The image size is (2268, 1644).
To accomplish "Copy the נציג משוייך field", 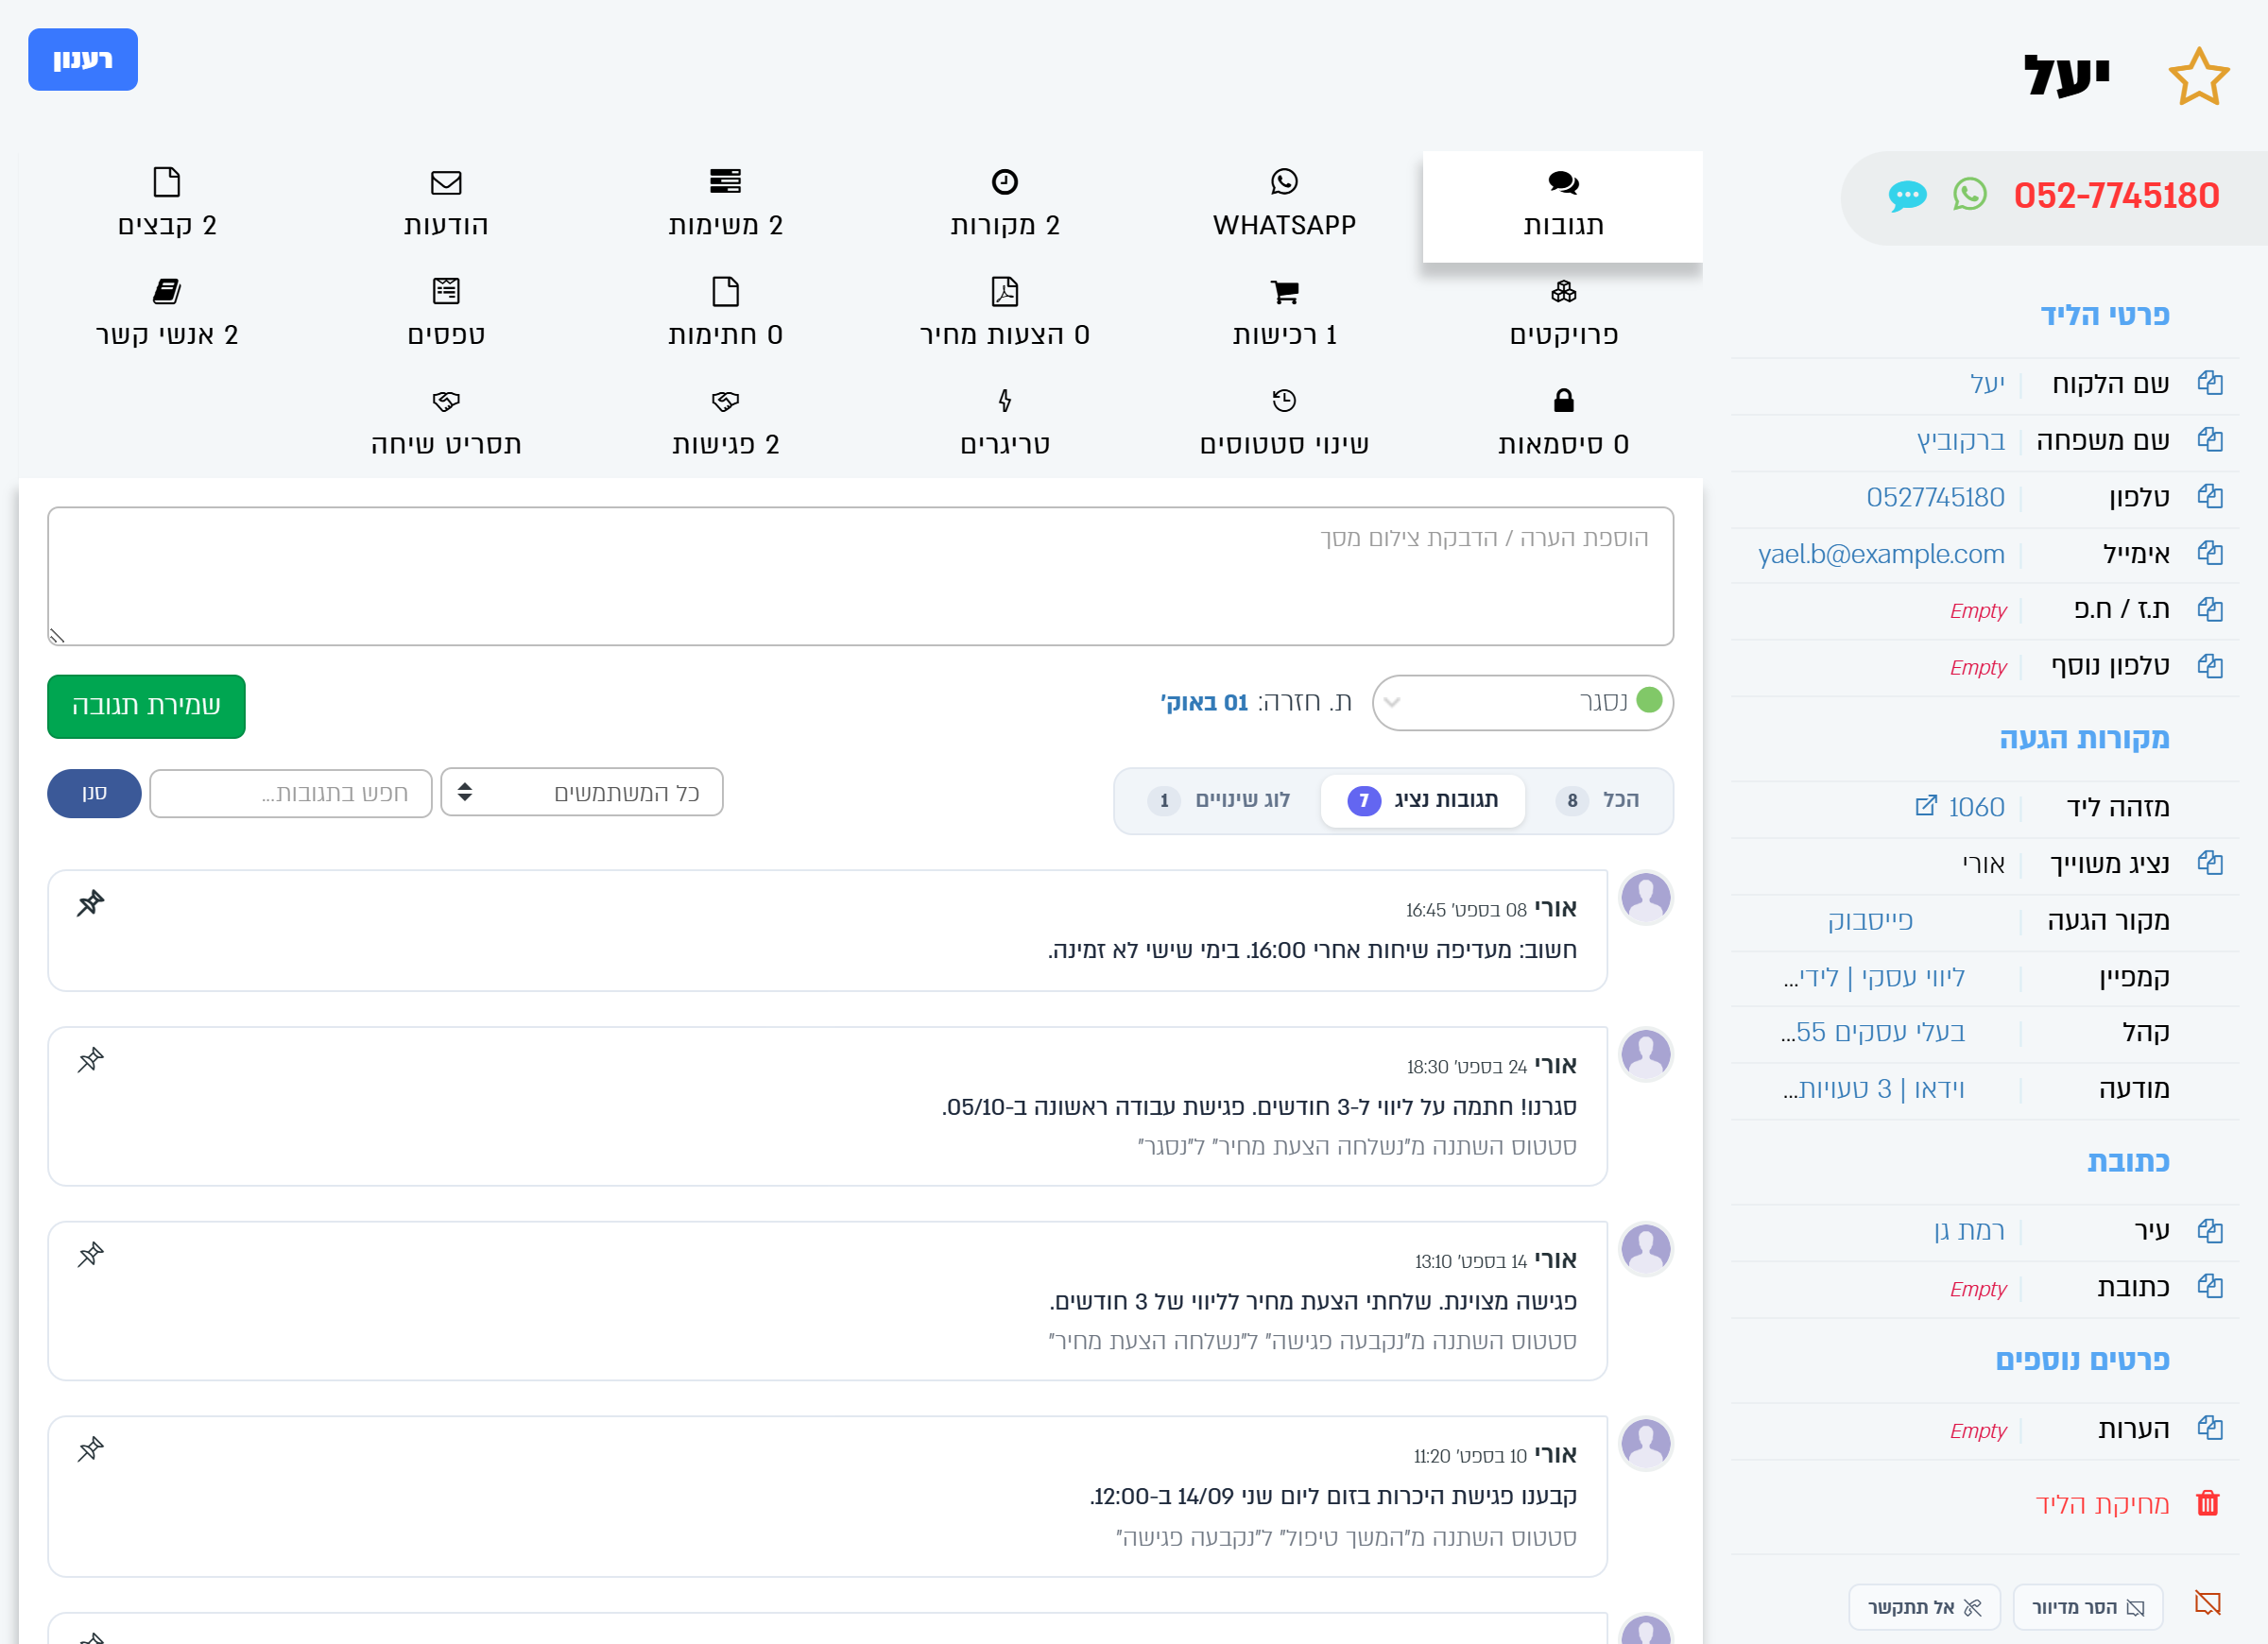I will [2209, 863].
